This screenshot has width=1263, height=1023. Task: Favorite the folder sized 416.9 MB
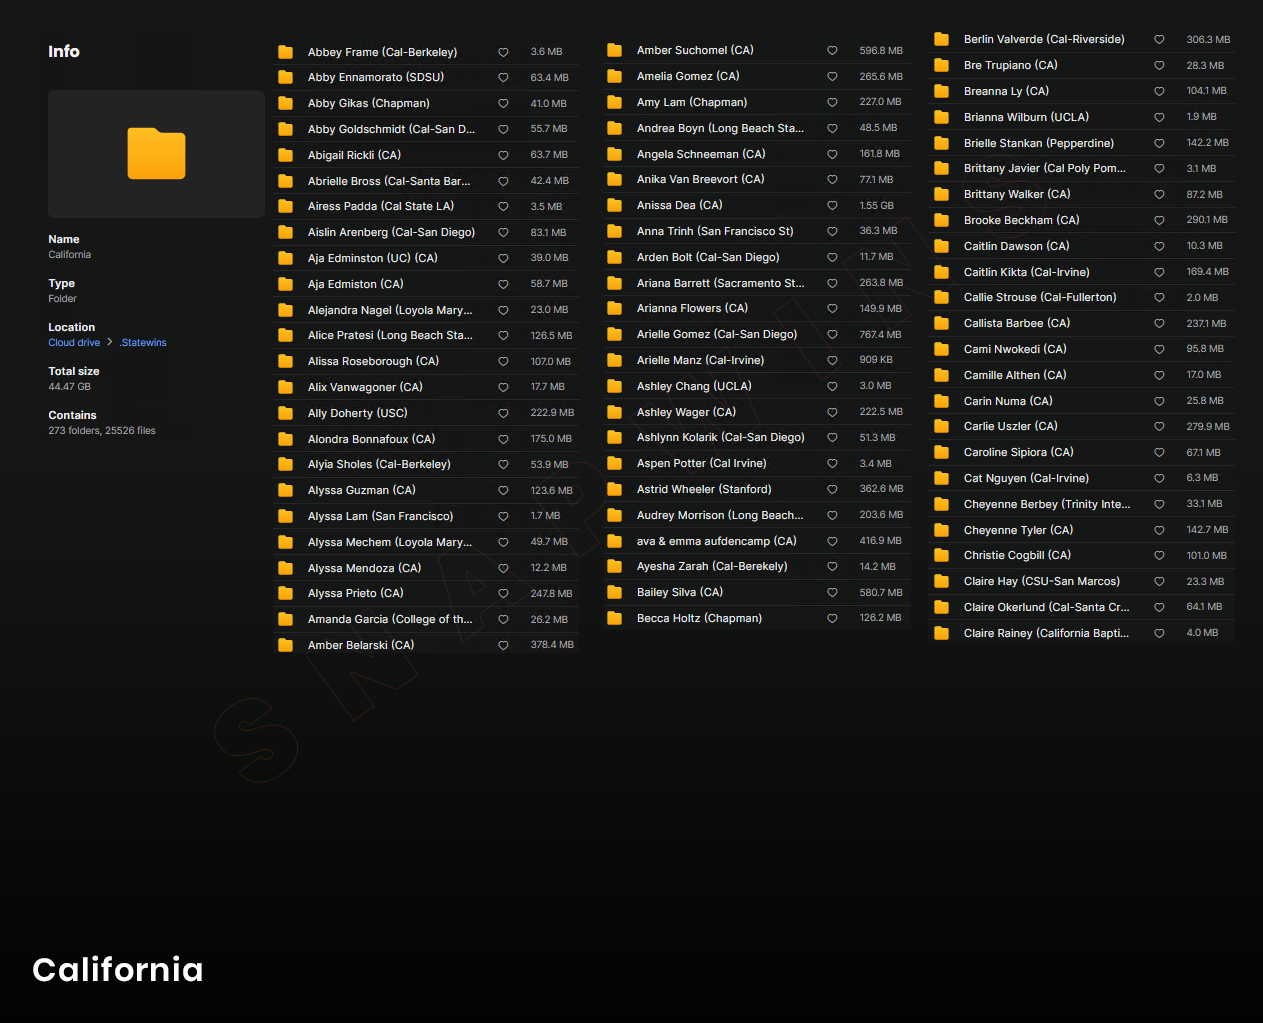pos(832,541)
